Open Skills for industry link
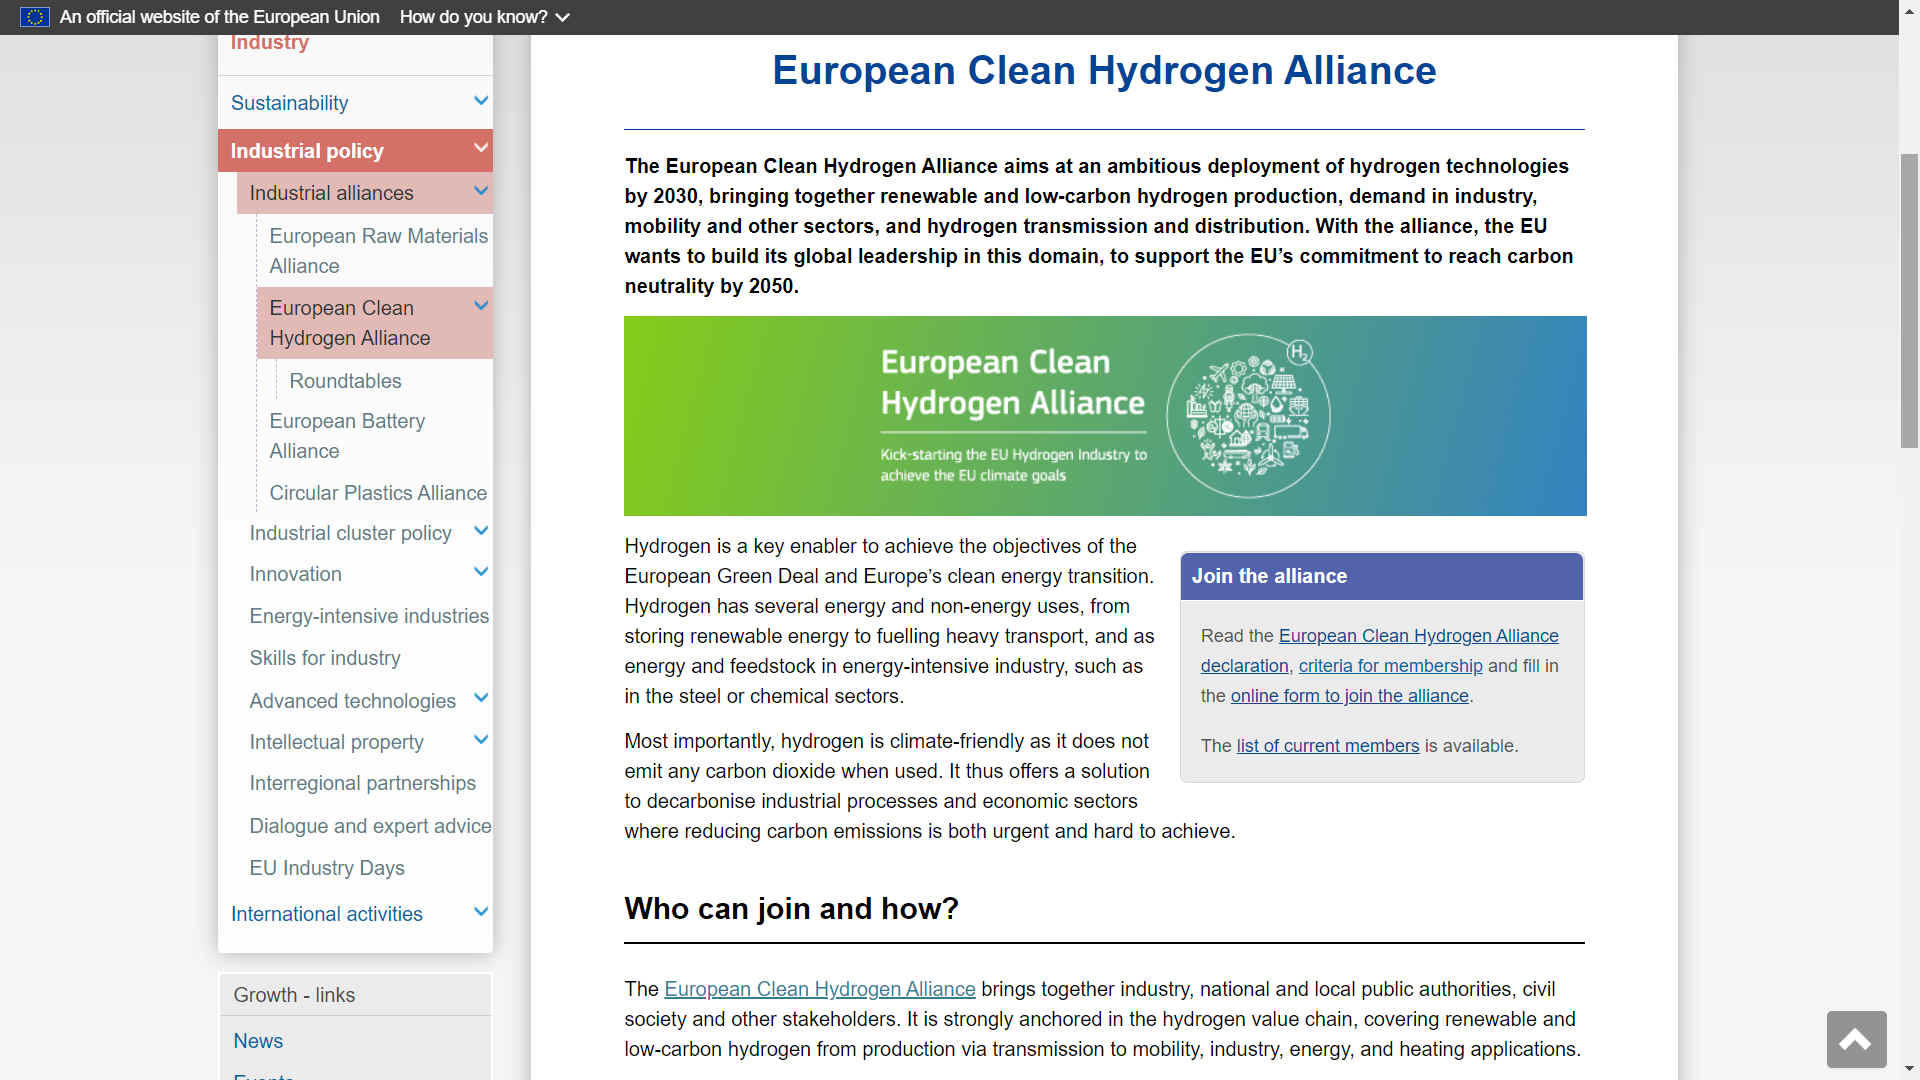The width and height of the screenshot is (1920, 1080). coord(325,658)
